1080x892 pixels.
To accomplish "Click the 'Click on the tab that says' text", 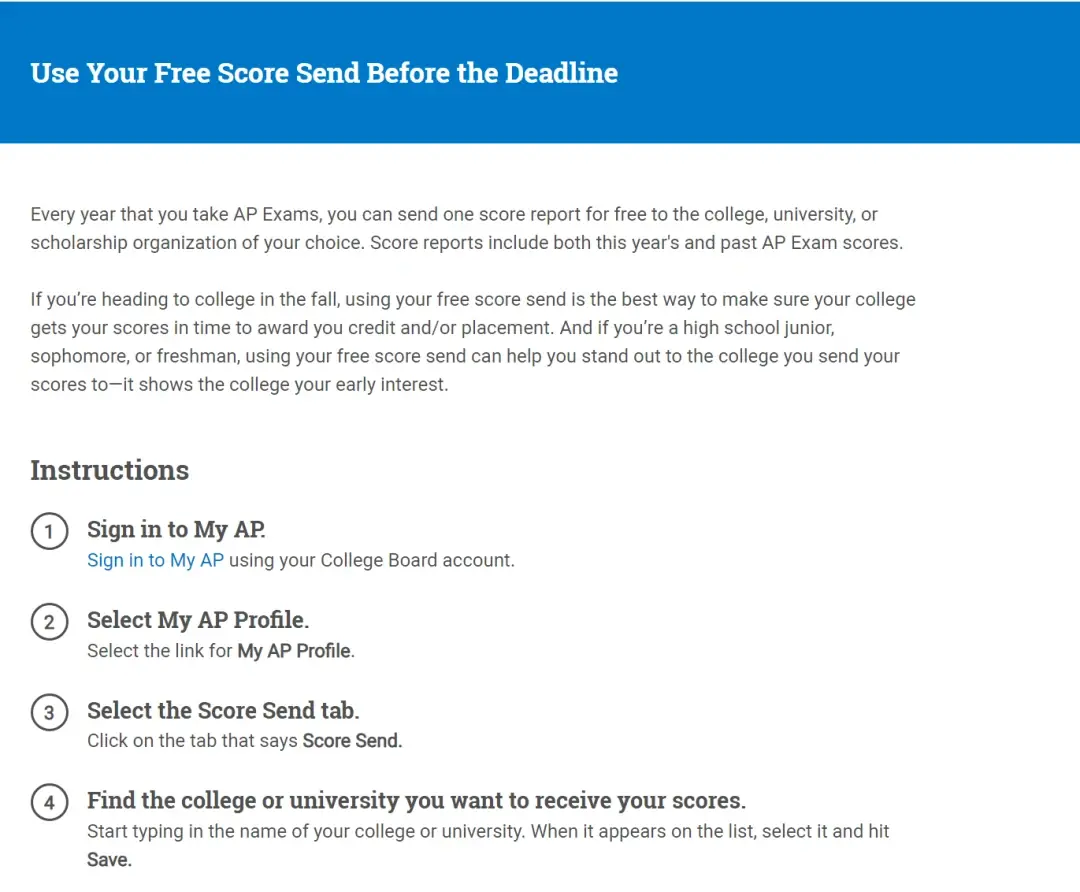I will click(192, 740).
